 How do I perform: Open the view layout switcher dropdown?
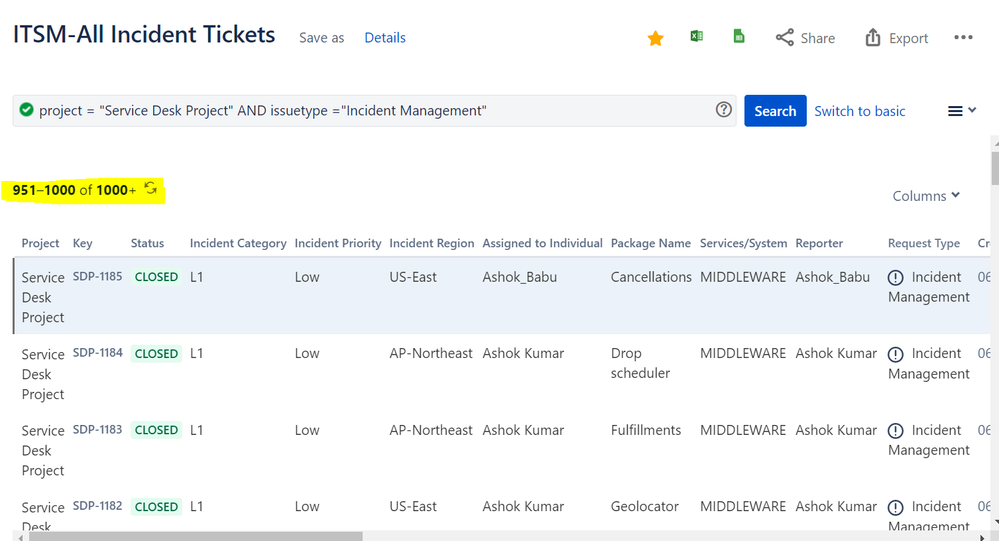point(961,111)
